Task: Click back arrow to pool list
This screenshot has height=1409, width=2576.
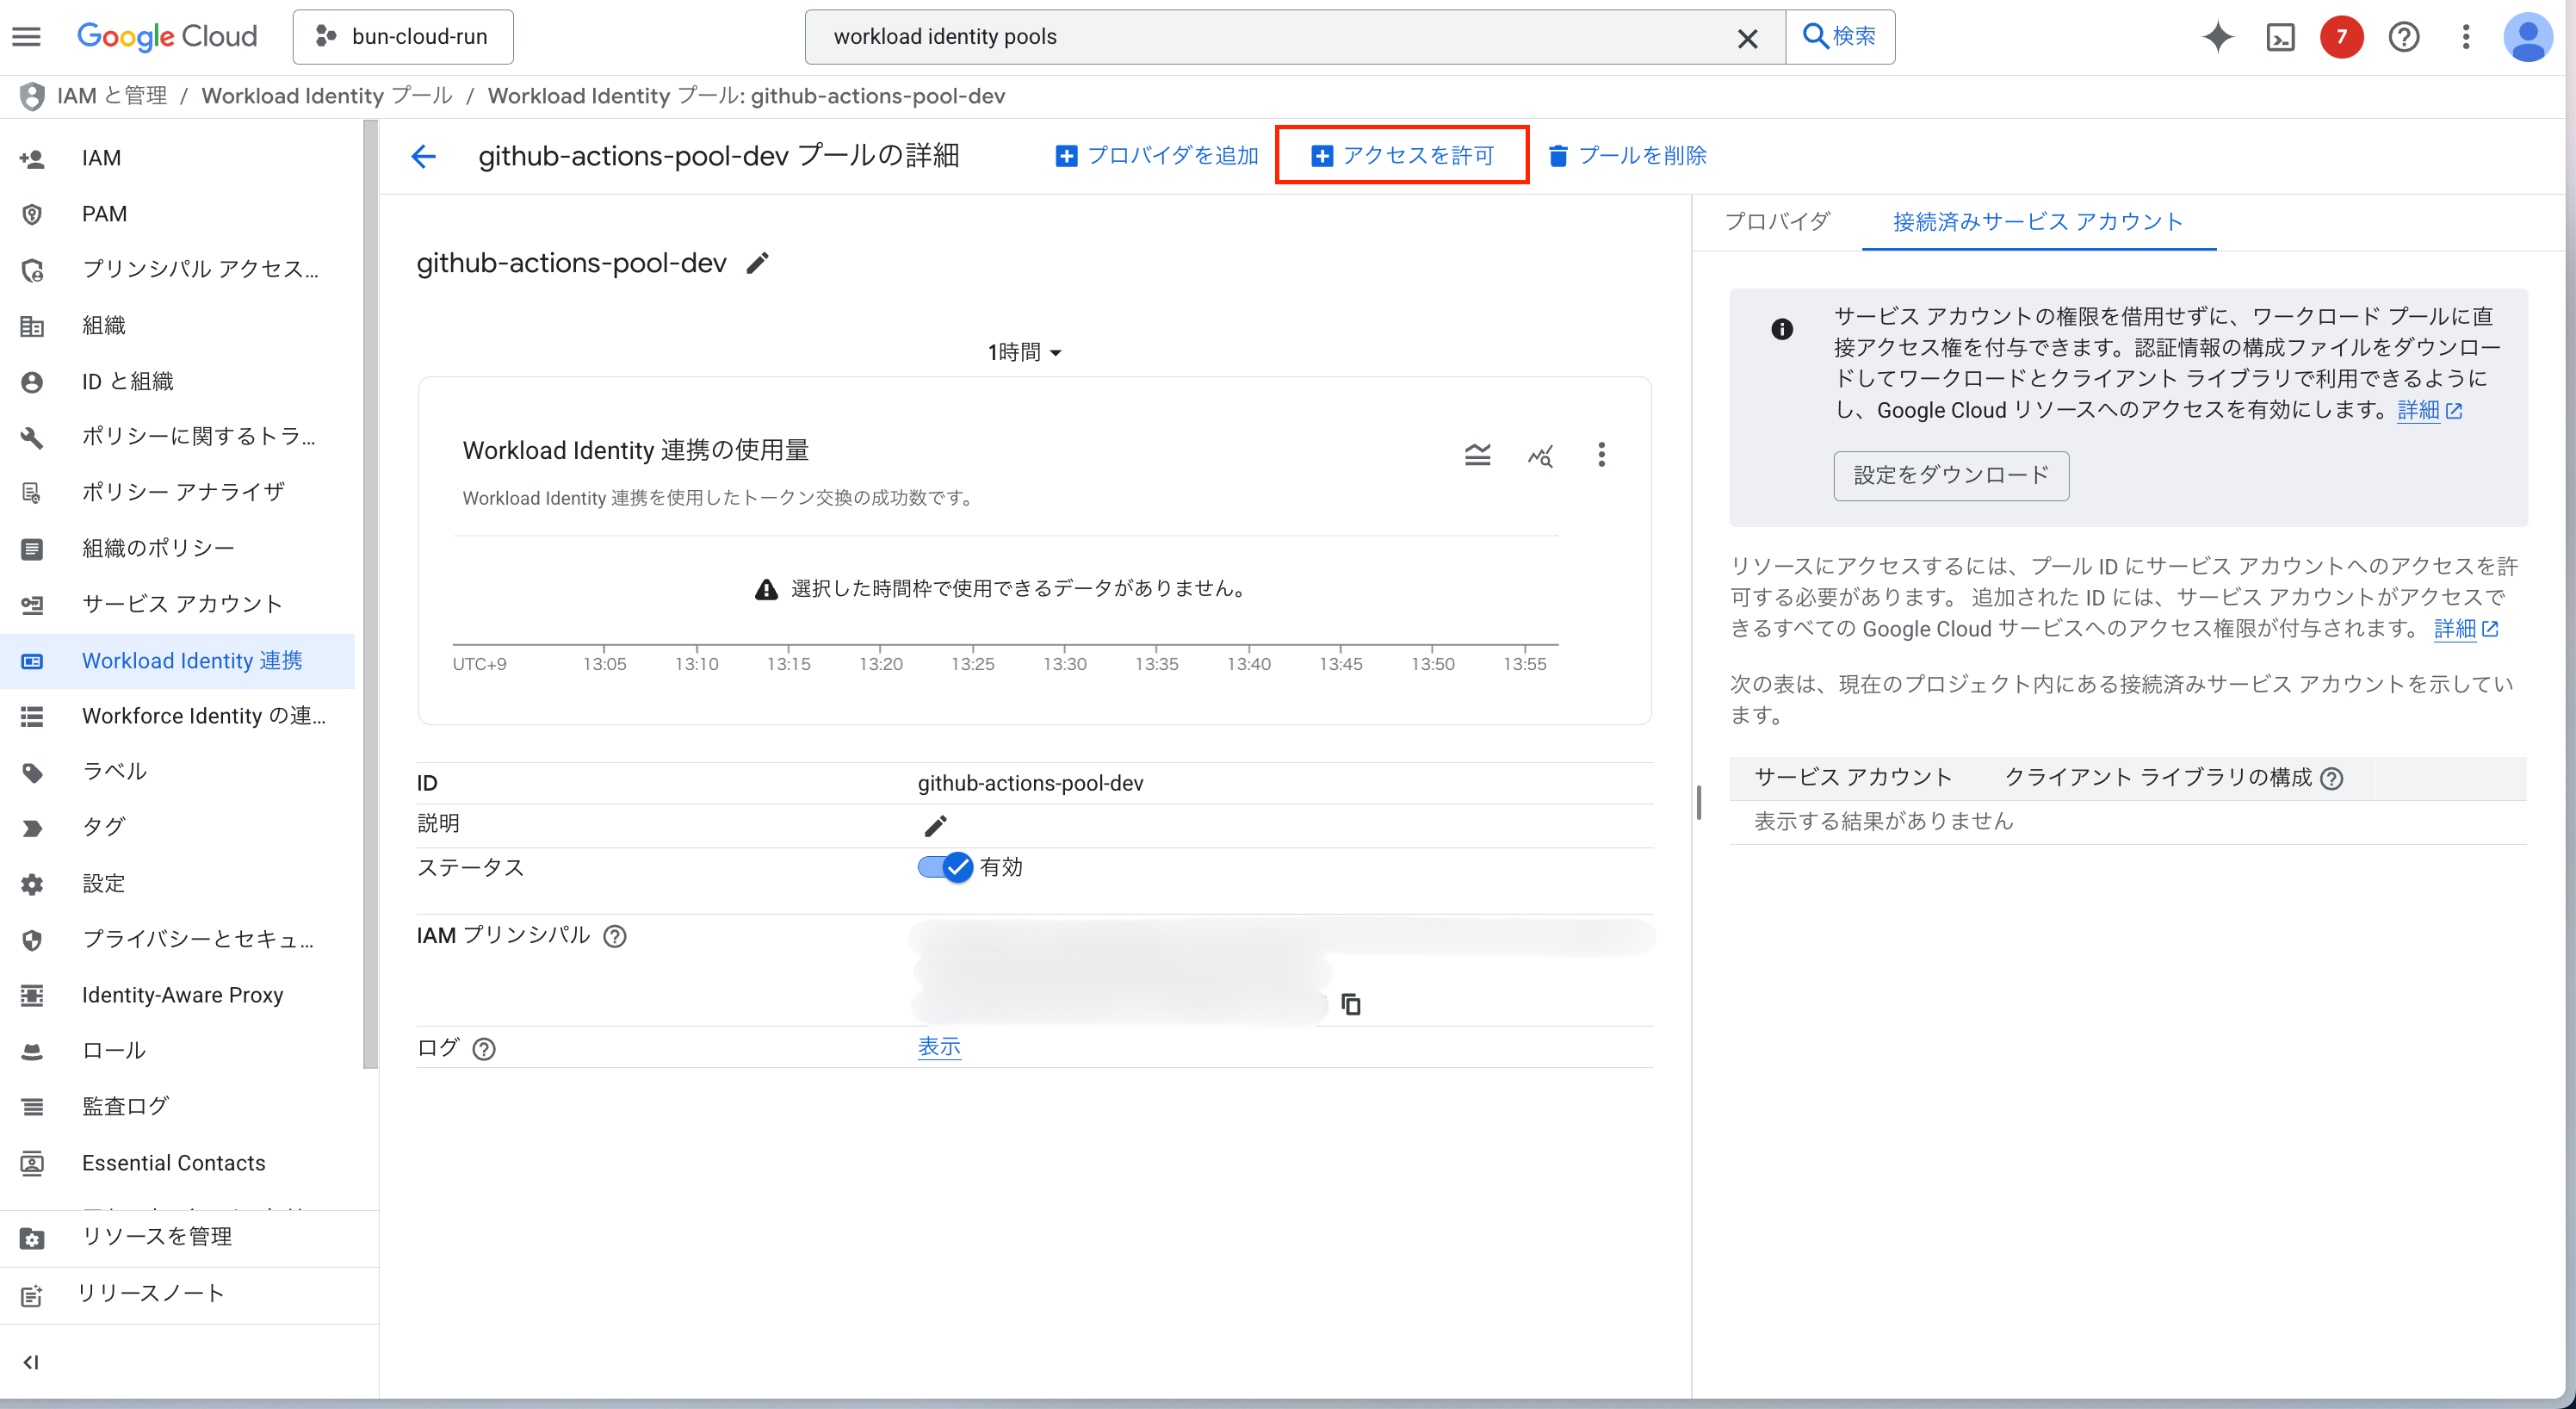Action: tap(424, 156)
